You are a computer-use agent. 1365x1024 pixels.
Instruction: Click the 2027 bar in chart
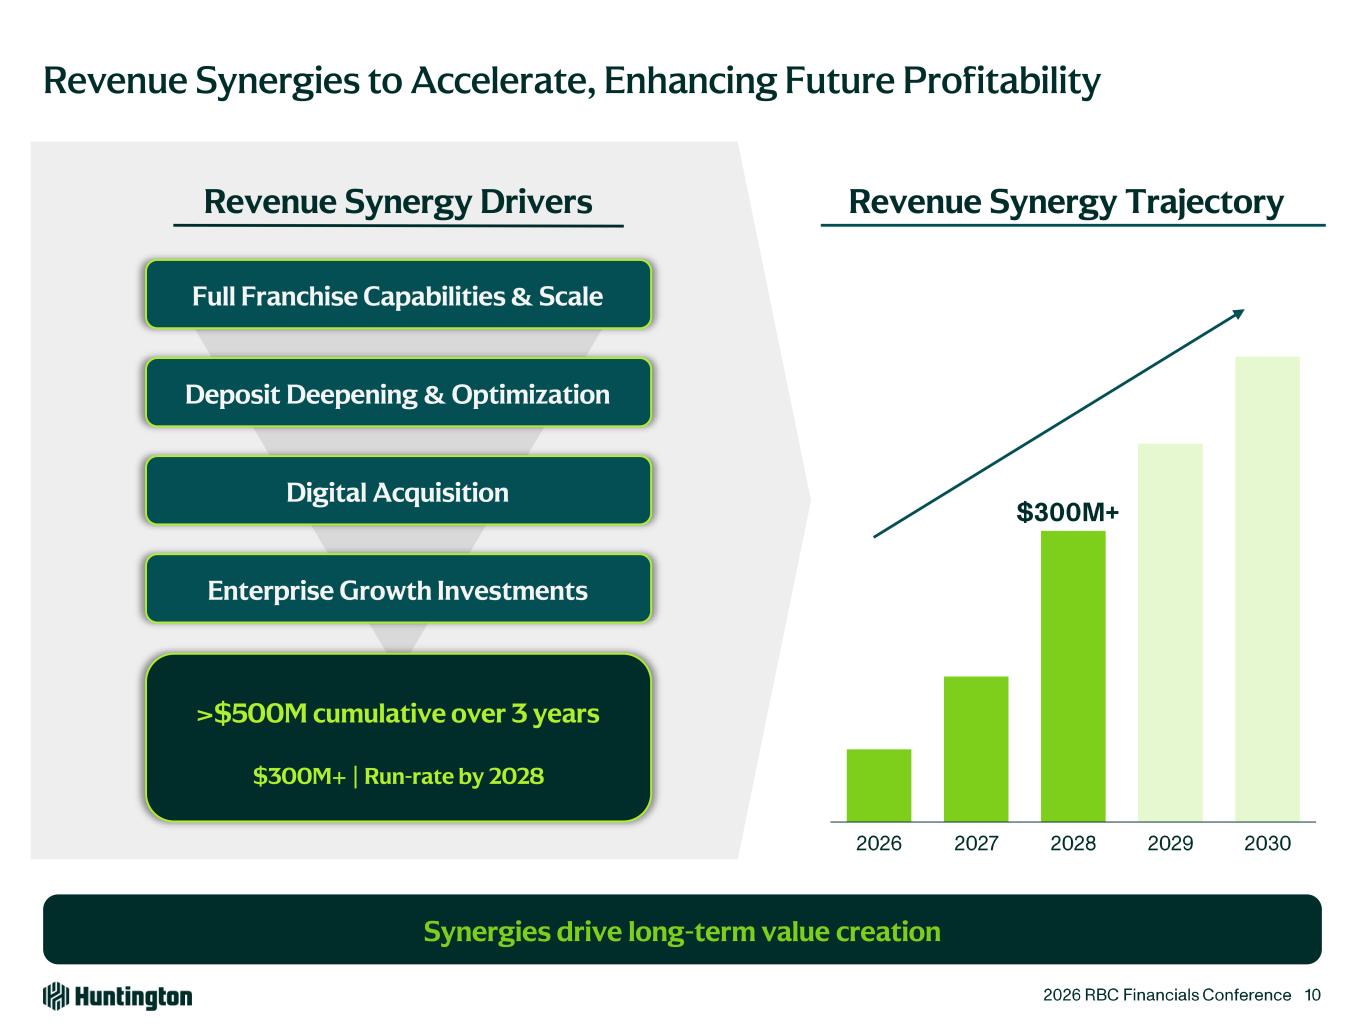[x=975, y=748]
